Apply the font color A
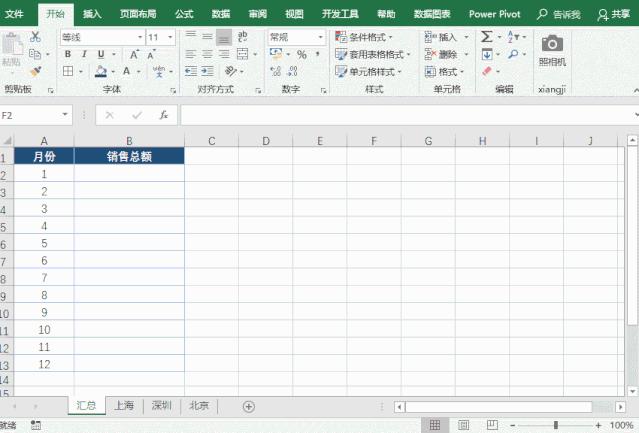 127,71
